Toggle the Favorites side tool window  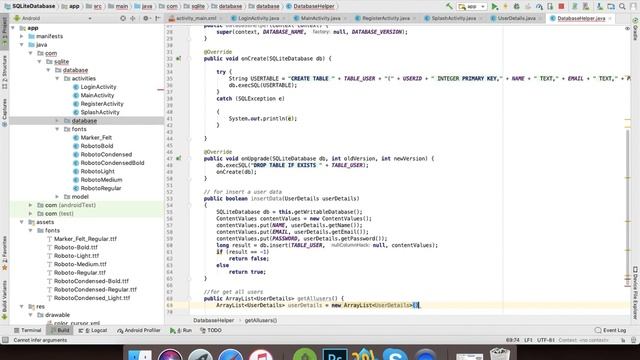click(4, 253)
